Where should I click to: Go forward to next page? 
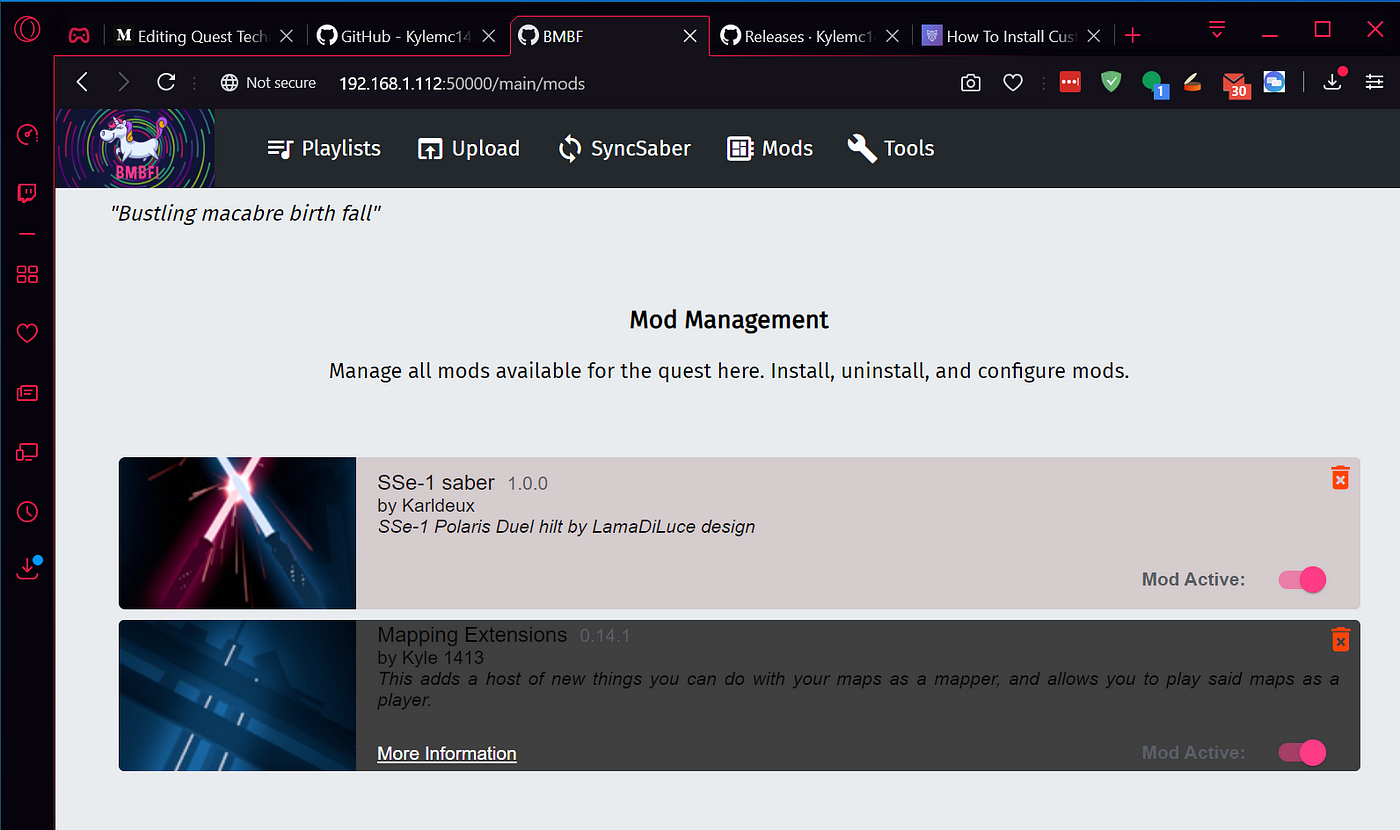pyautogui.click(x=123, y=83)
